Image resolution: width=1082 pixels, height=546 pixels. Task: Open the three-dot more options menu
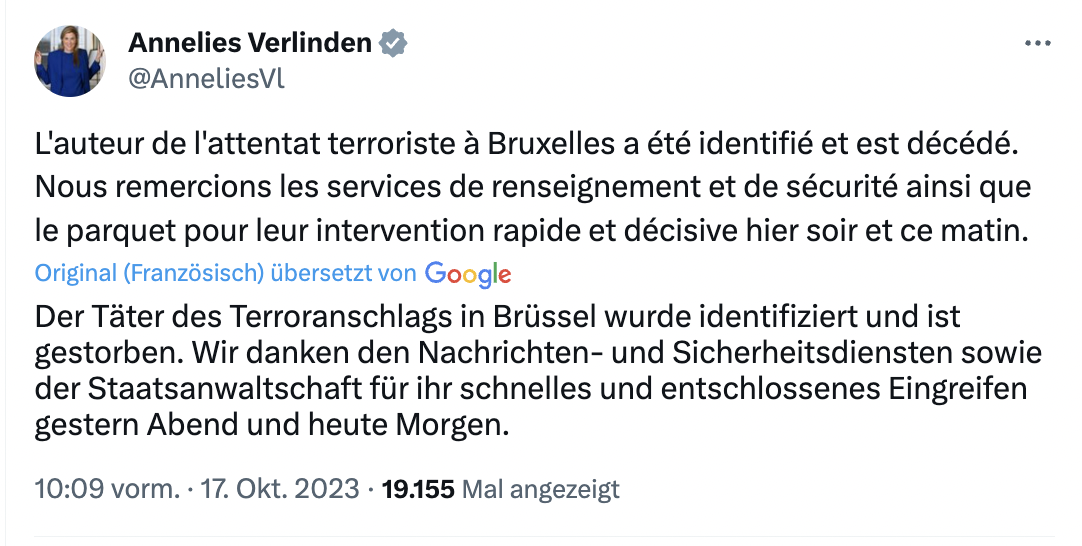pyautogui.click(x=1039, y=44)
